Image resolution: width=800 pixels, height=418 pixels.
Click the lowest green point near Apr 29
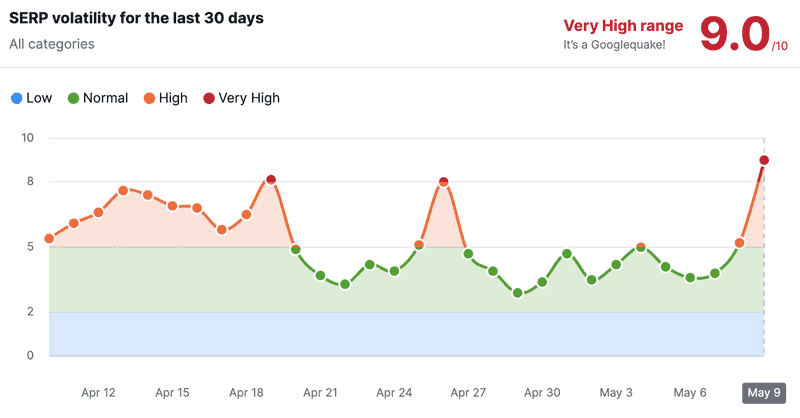coord(517,293)
